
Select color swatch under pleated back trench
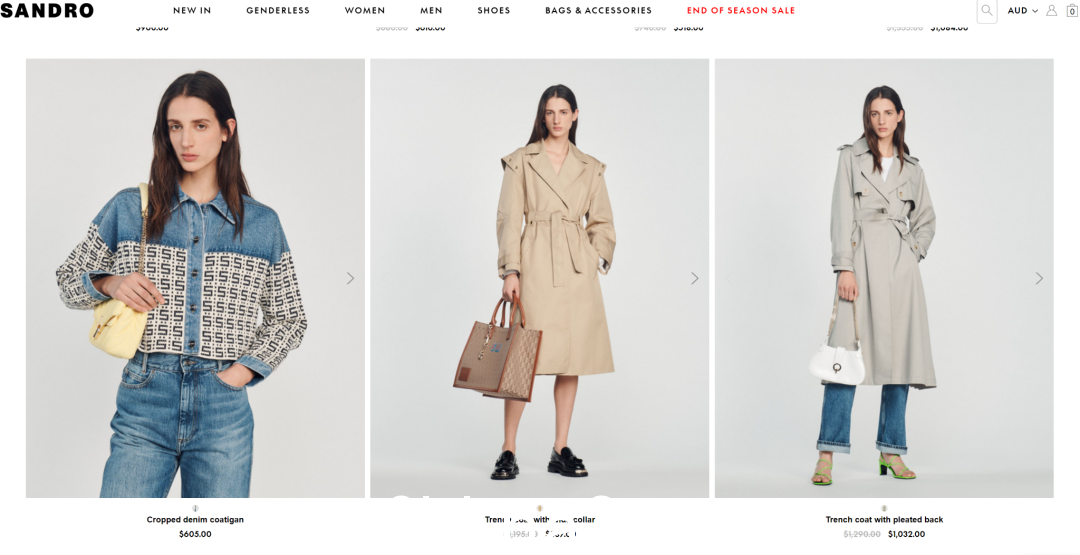884,508
